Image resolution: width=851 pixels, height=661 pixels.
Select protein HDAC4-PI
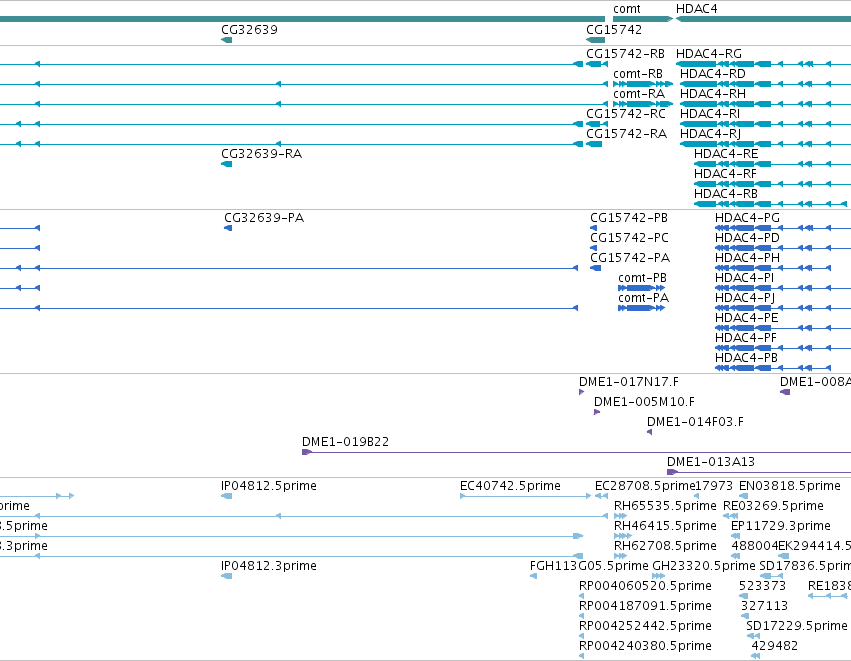(744, 278)
